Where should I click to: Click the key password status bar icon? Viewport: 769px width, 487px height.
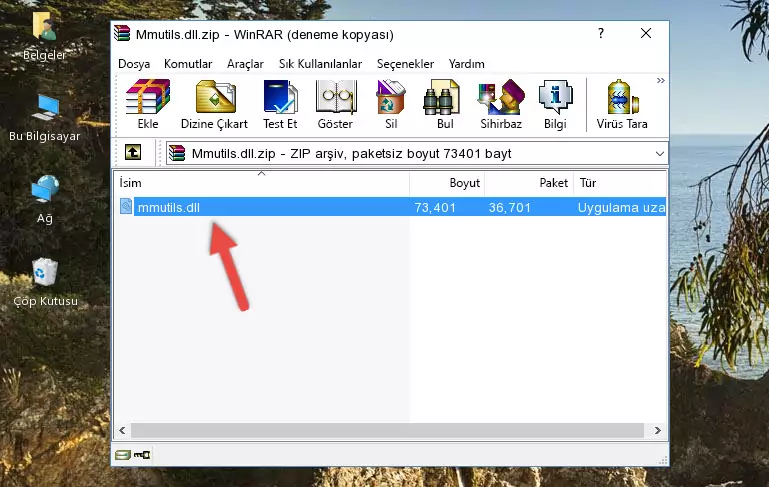[x=142, y=455]
